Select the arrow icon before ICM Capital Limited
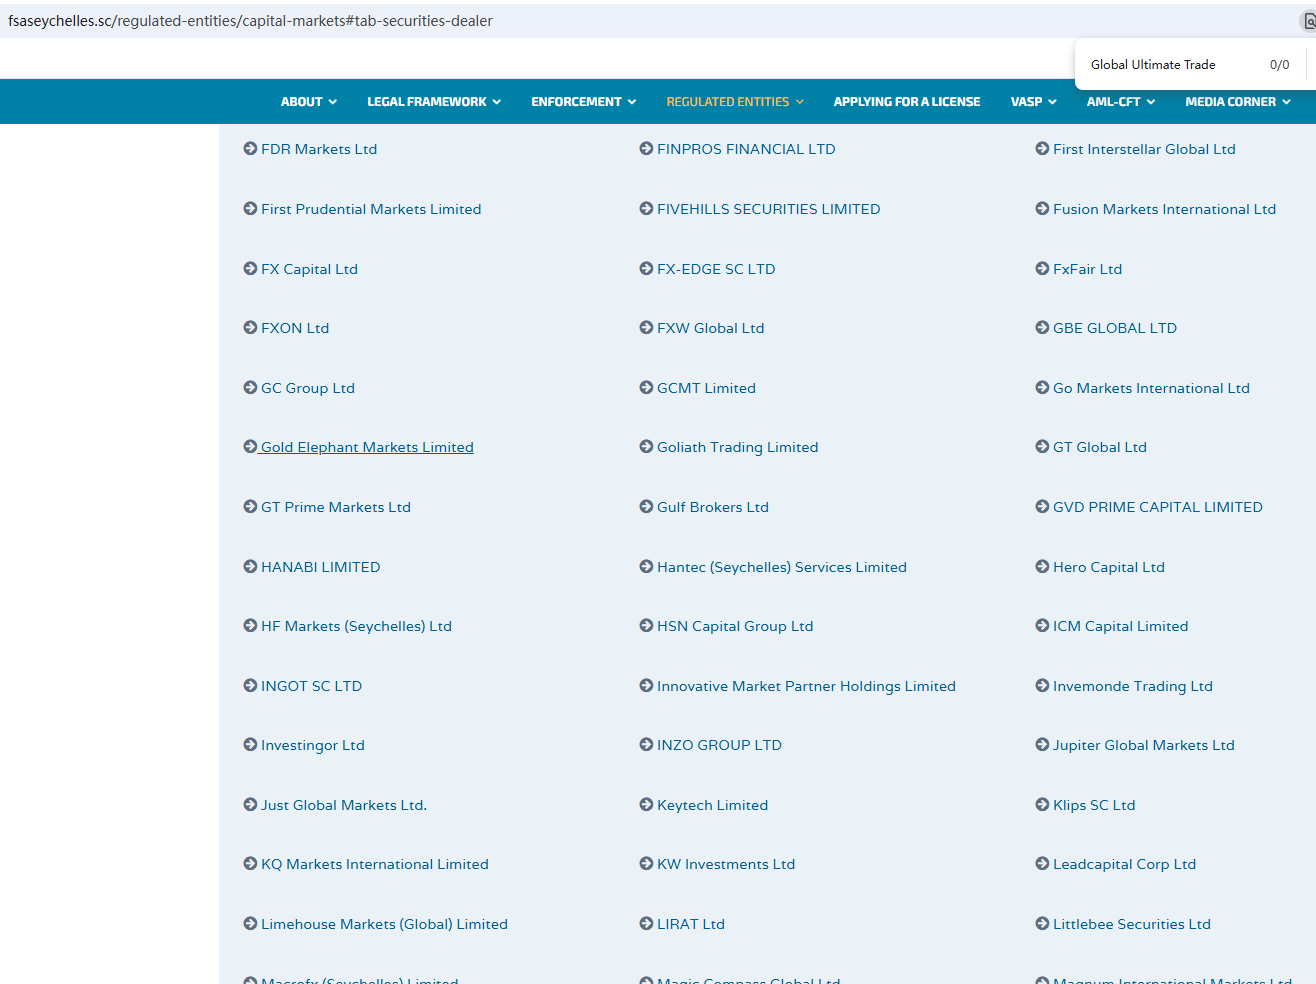Screen dimensions: 1316x984 1042,626
